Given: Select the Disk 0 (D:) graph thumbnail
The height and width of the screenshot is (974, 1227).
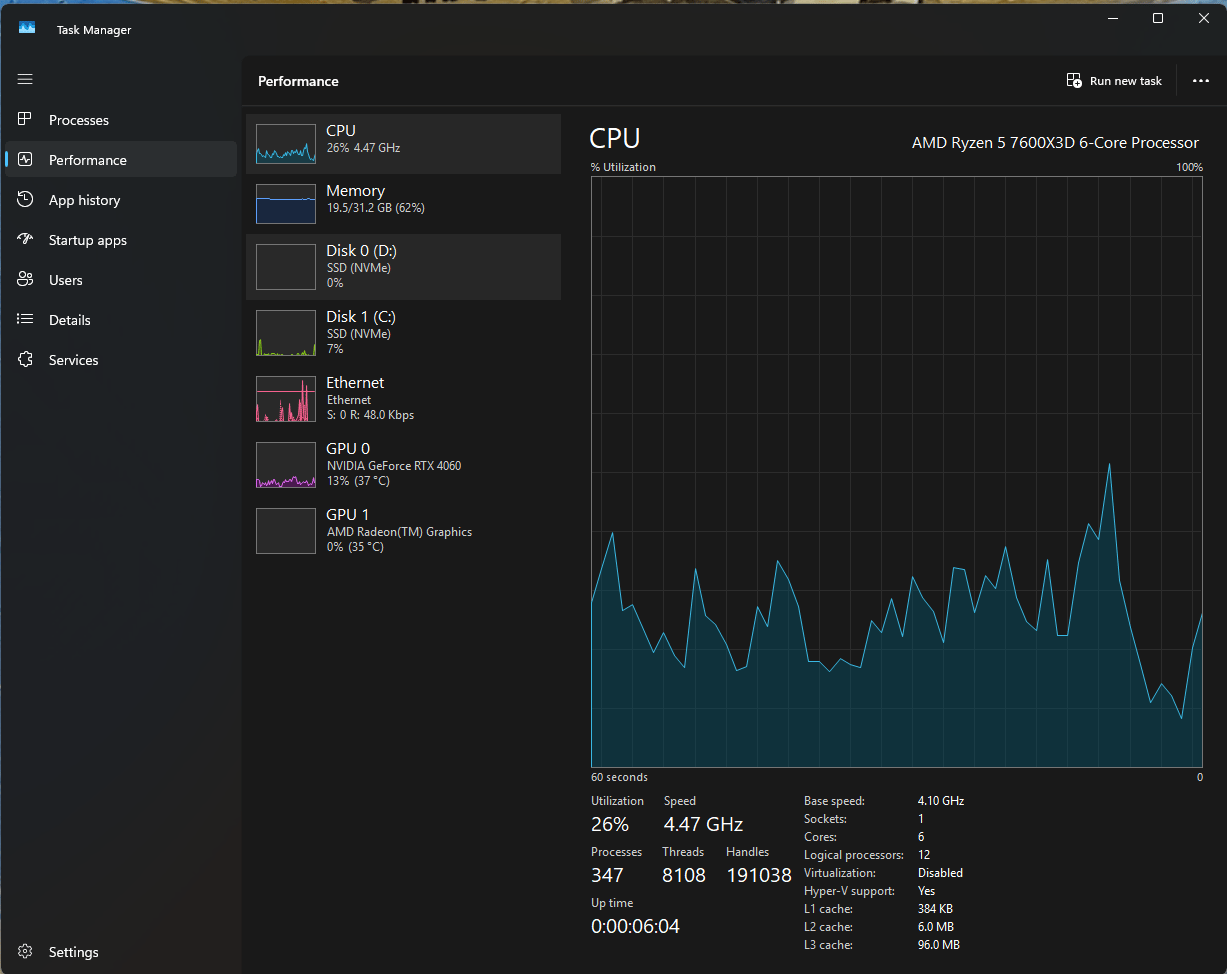Looking at the screenshot, I should (x=286, y=267).
